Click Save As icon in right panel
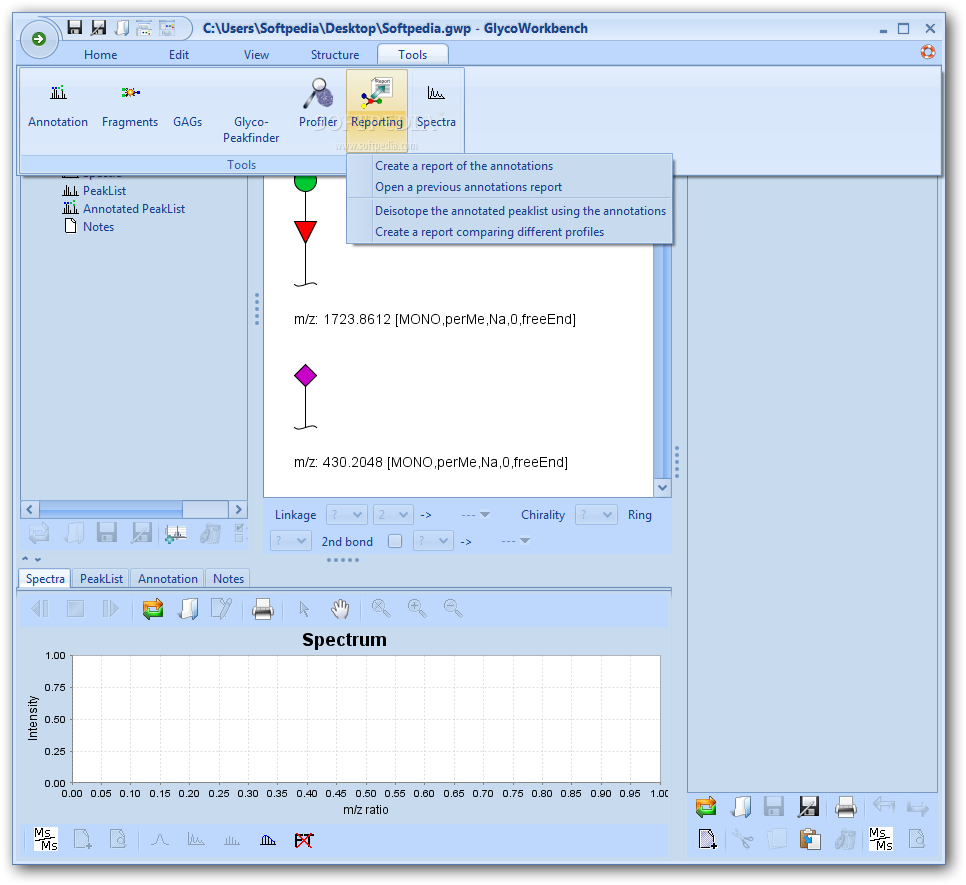This screenshot has width=966, height=885. 809,806
